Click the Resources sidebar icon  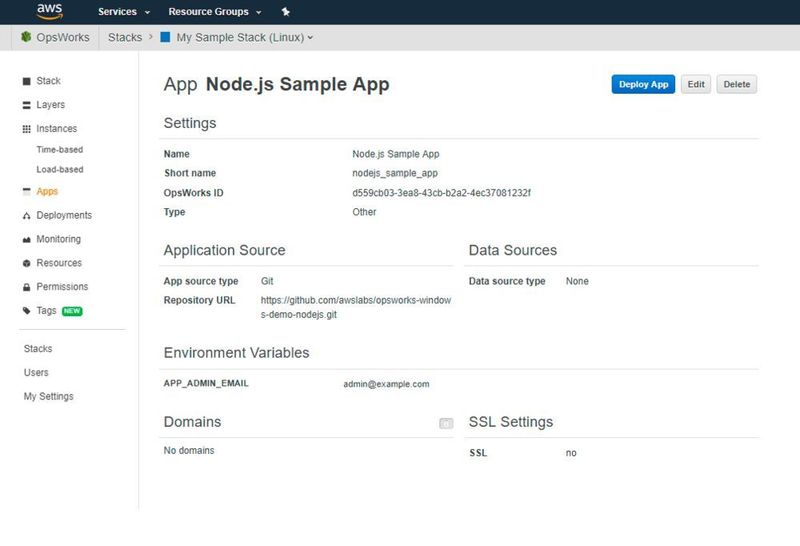(x=27, y=263)
